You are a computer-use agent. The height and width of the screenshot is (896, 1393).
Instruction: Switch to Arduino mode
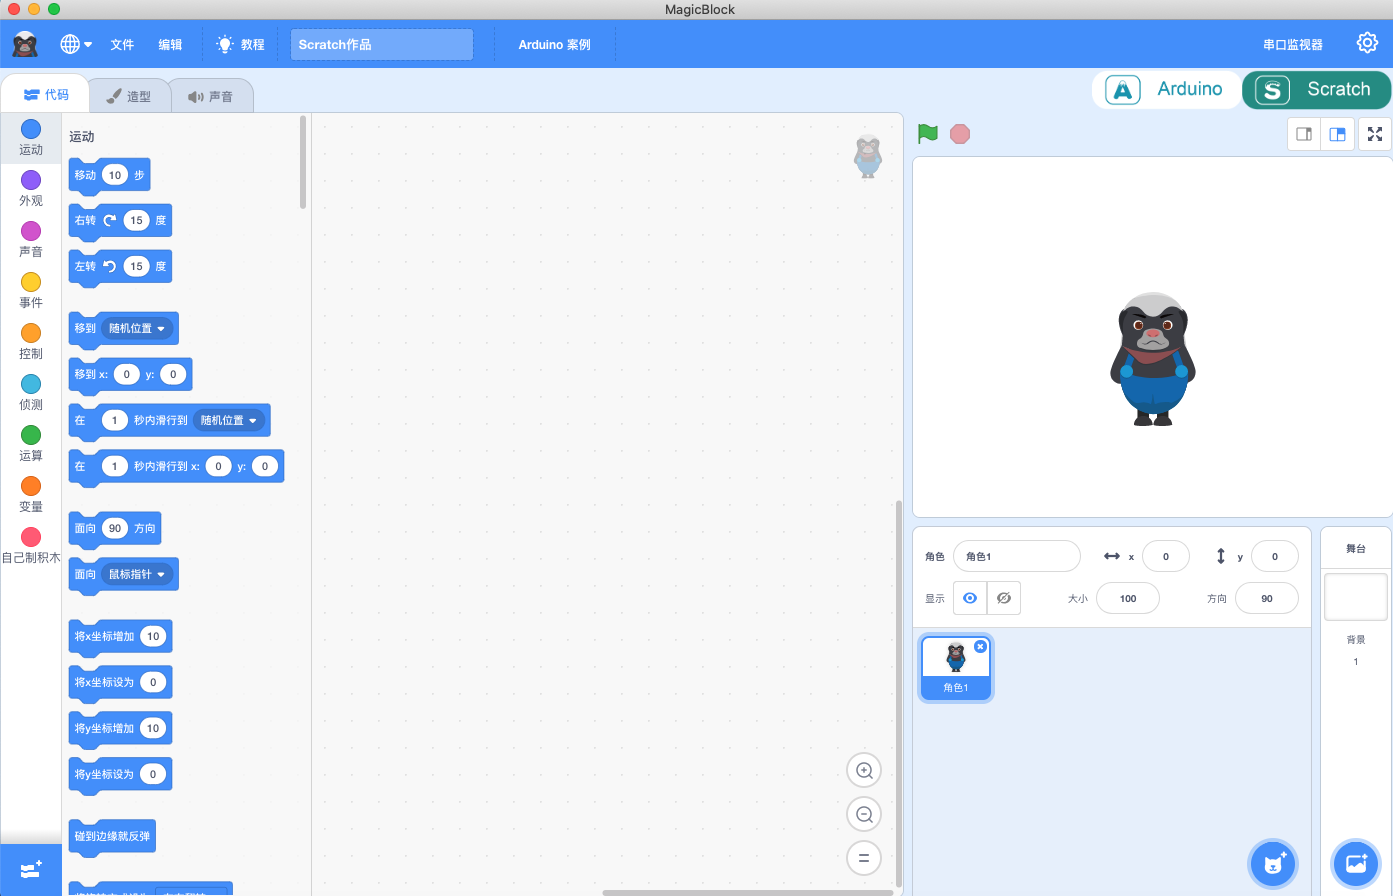[x=1166, y=89]
